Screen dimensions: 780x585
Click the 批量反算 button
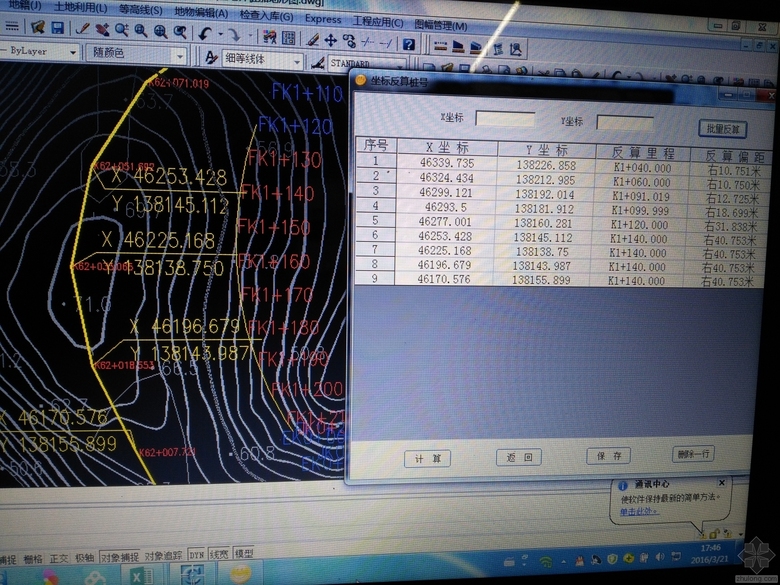pyautogui.click(x=721, y=129)
